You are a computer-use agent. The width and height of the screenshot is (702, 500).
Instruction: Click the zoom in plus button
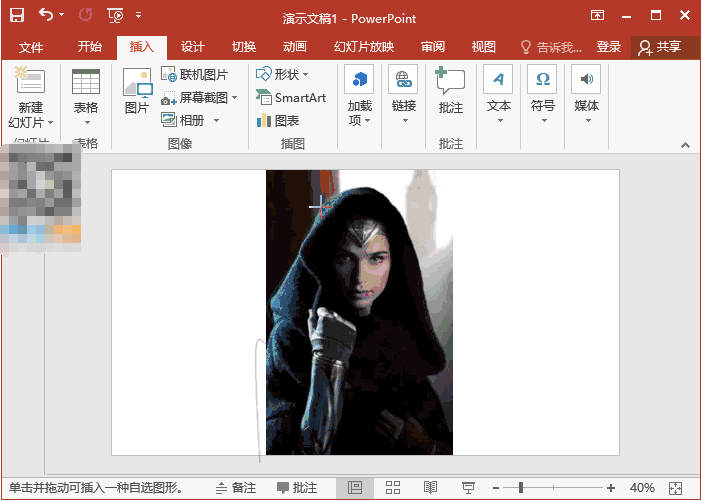611,488
